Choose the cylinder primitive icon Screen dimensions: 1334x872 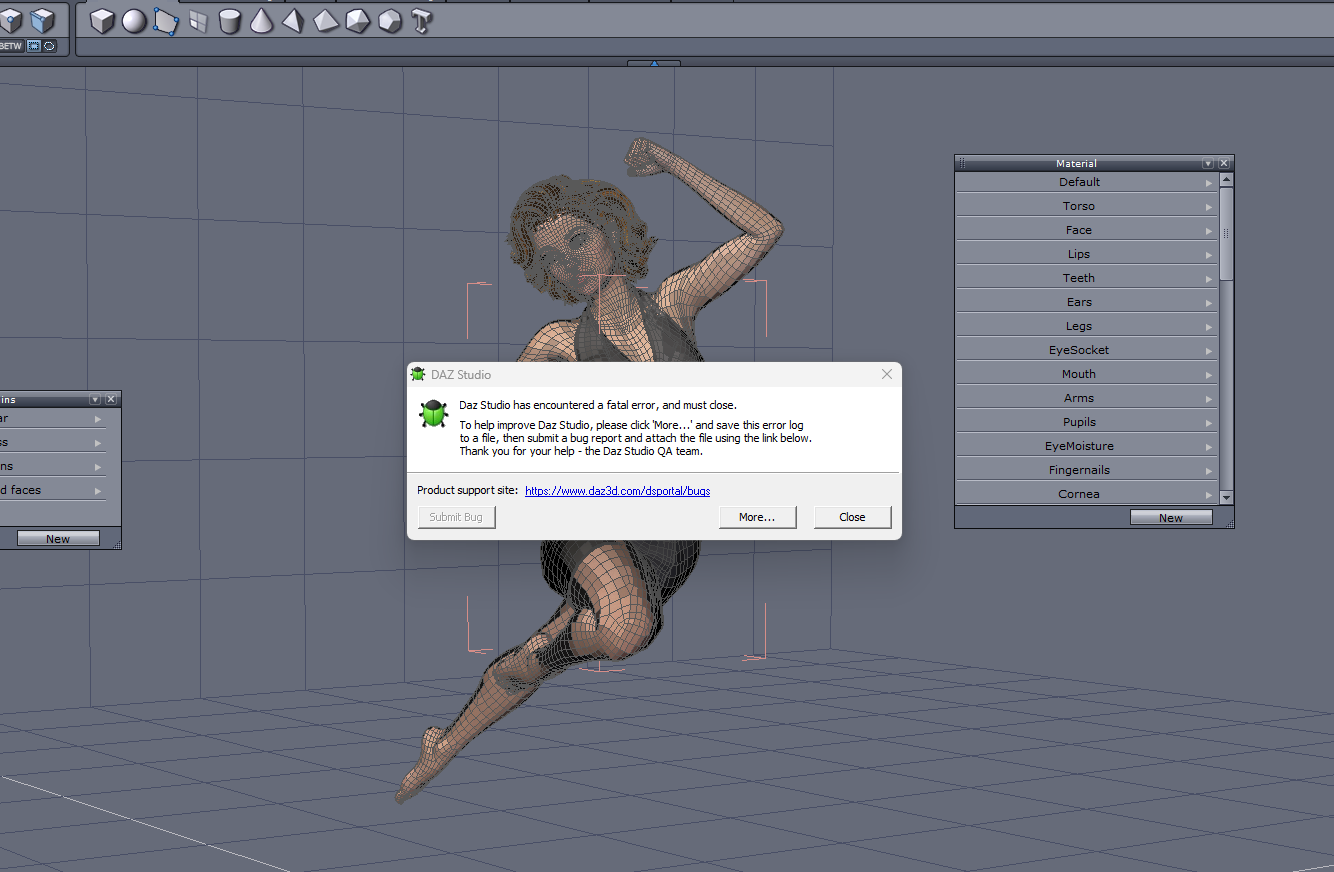[x=230, y=21]
